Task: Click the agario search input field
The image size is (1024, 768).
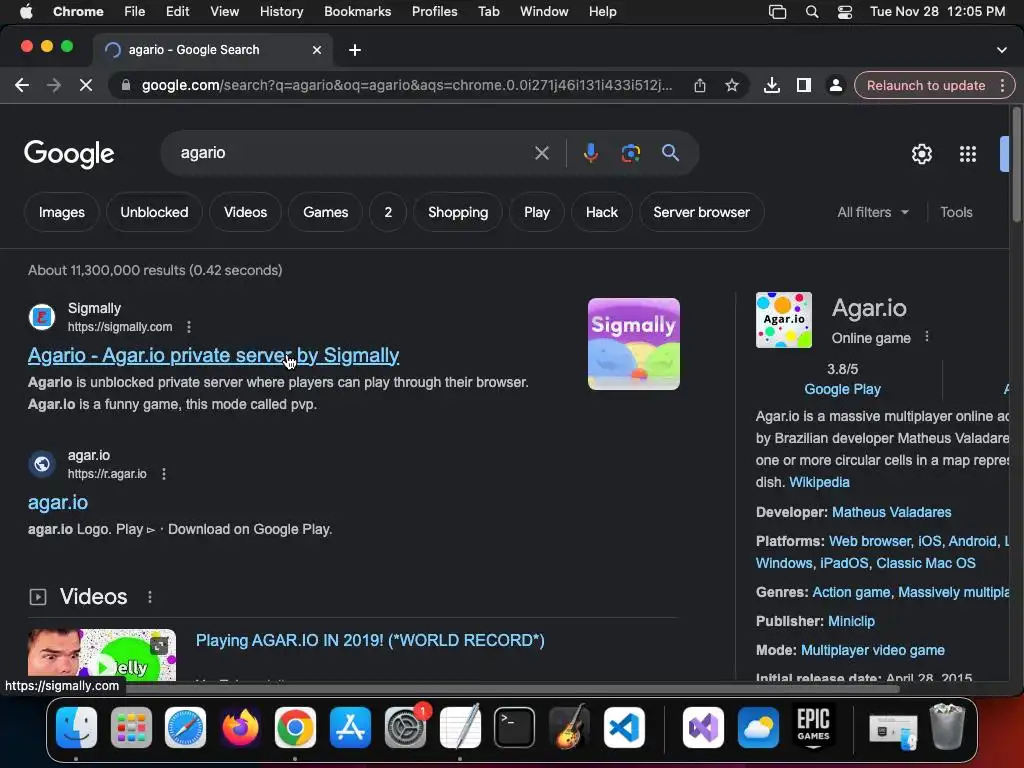Action: 353,153
